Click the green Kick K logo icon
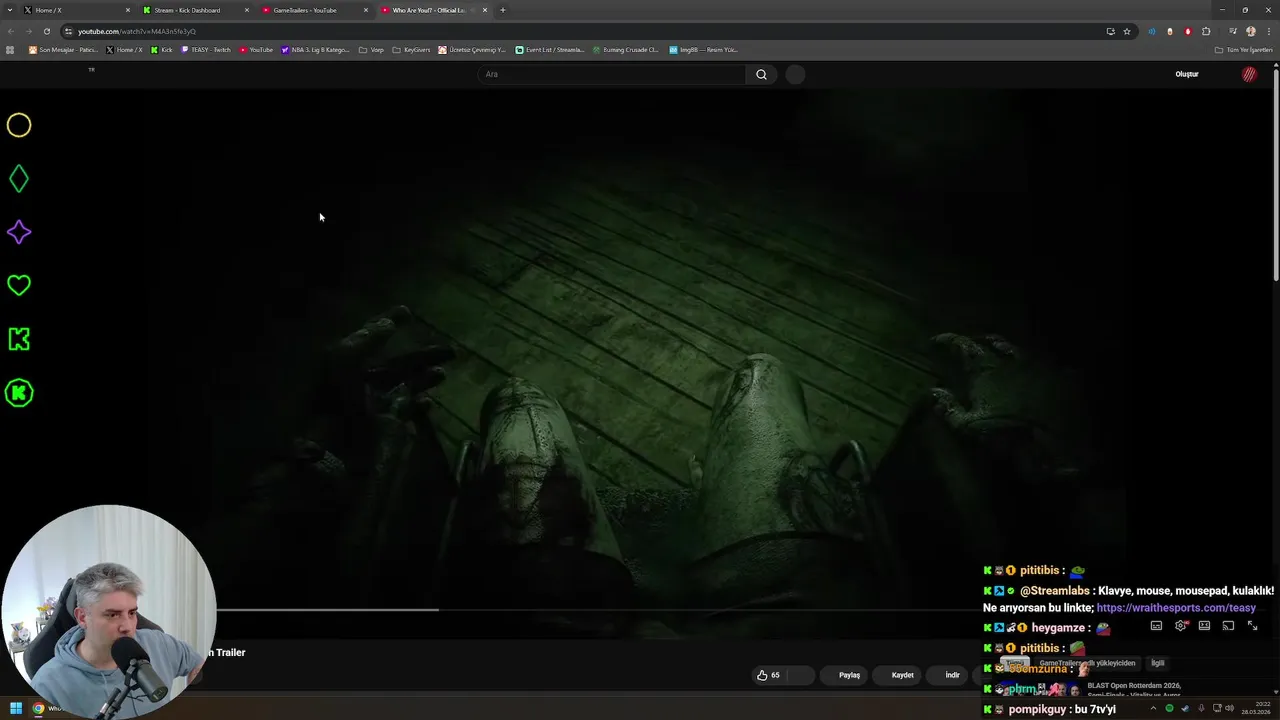The image size is (1280, 720). [x=19, y=339]
